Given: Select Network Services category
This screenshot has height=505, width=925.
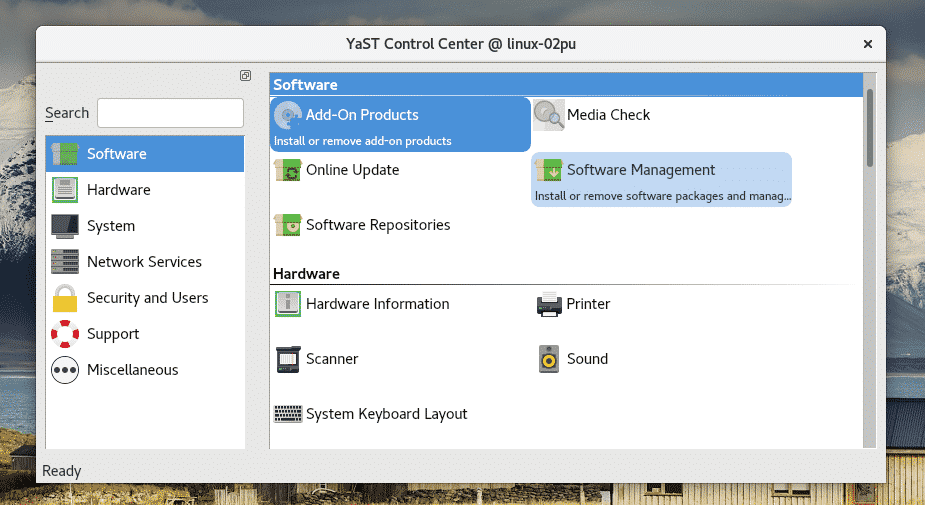Looking at the screenshot, I should (145, 262).
